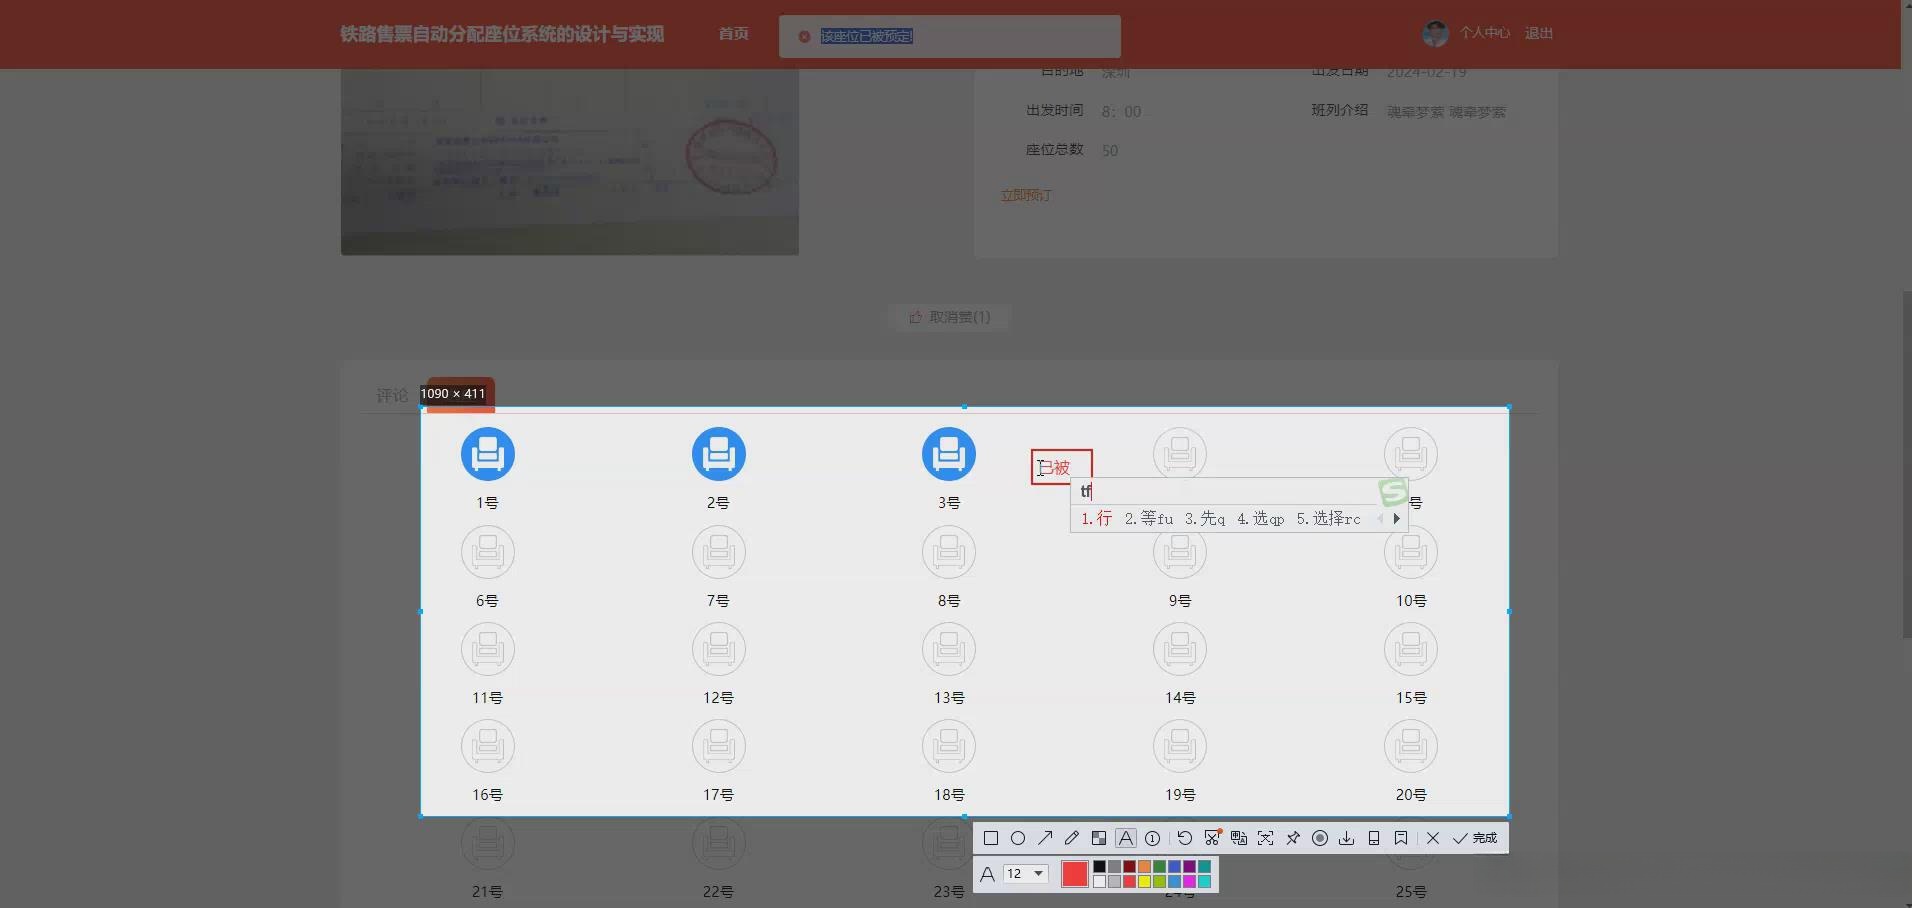Click the Sogou input method icon
This screenshot has height=908, width=1912.
[1391, 492]
